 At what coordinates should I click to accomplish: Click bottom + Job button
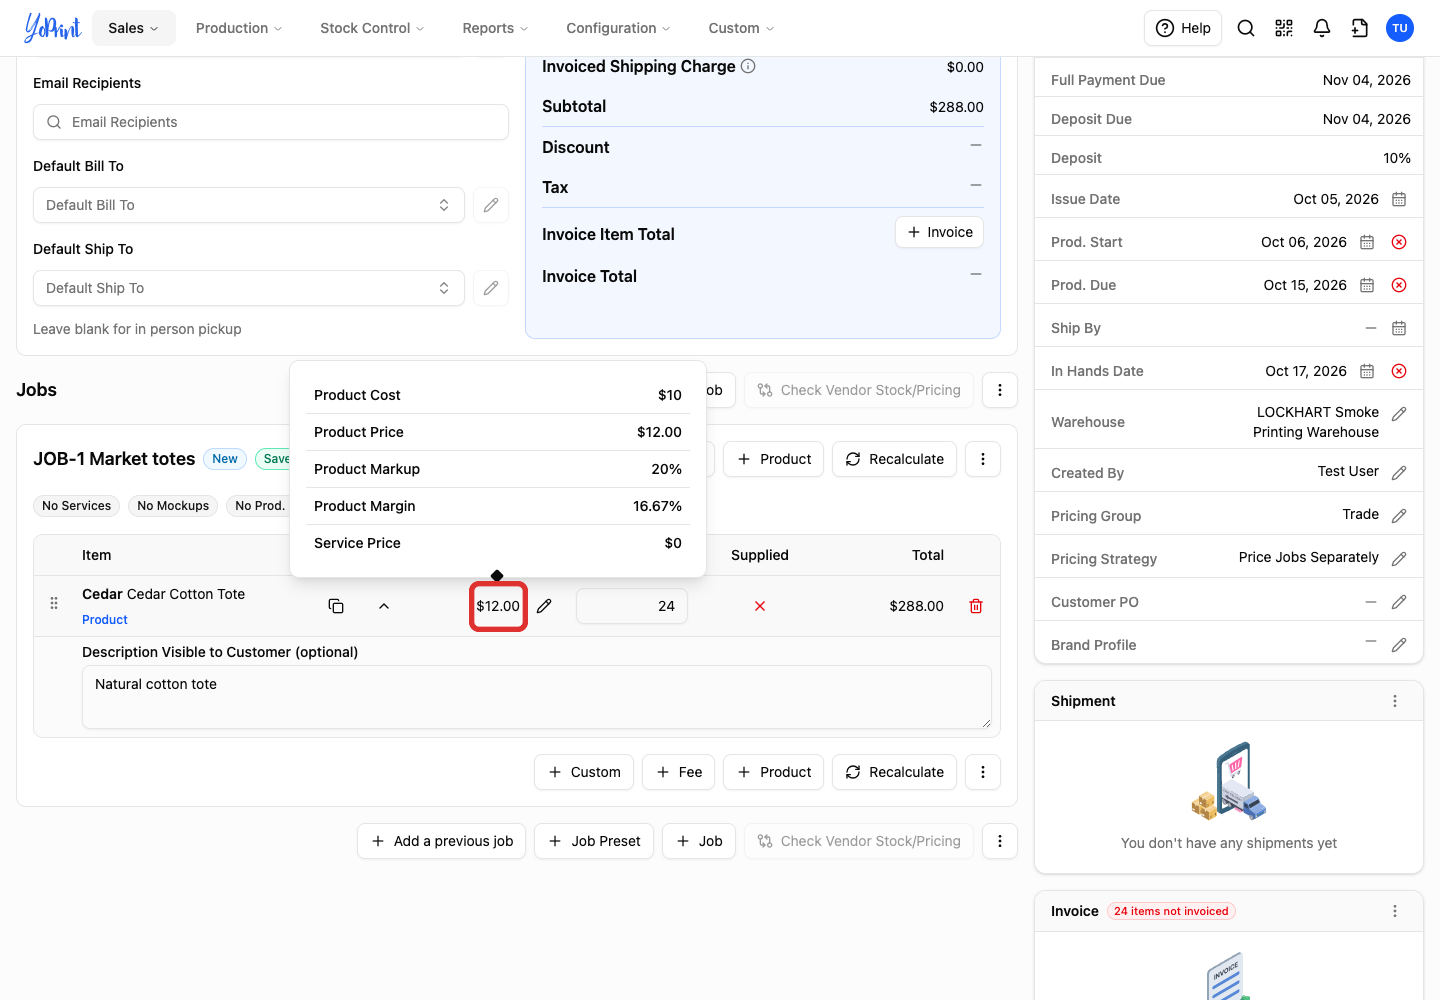coord(699,841)
